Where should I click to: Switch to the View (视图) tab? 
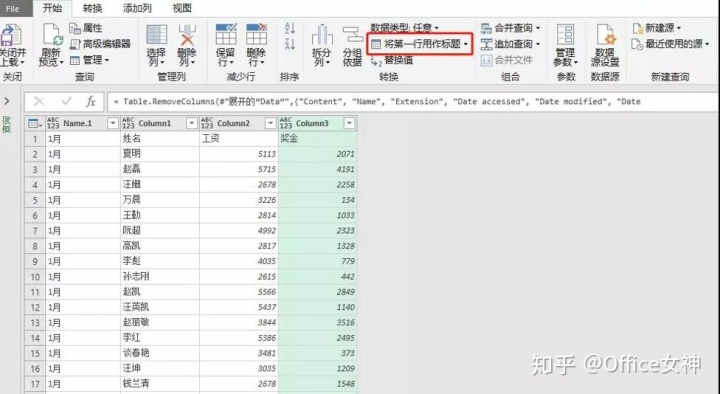click(182, 8)
